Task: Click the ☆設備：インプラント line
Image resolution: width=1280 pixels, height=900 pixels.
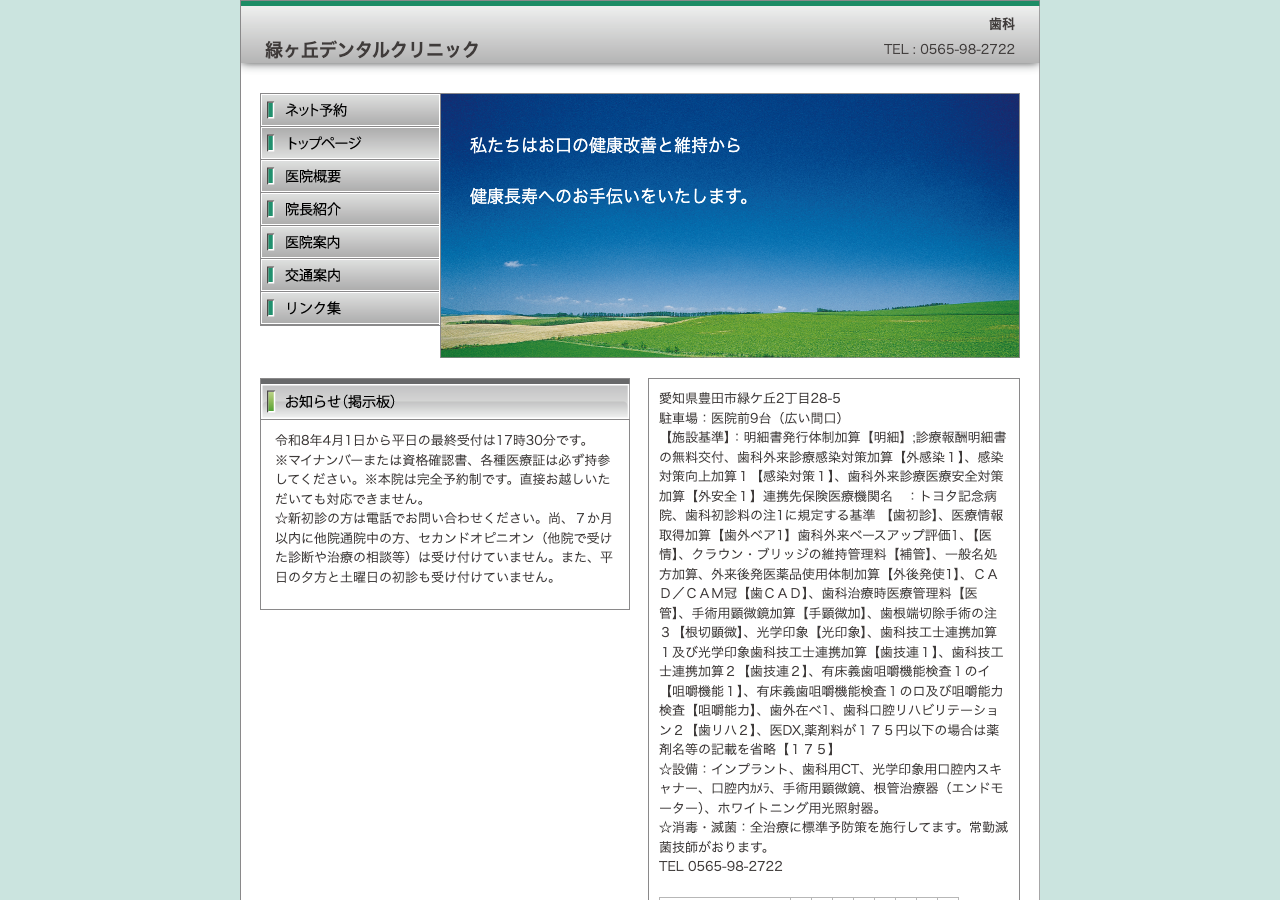Action: tap(832, 788)
